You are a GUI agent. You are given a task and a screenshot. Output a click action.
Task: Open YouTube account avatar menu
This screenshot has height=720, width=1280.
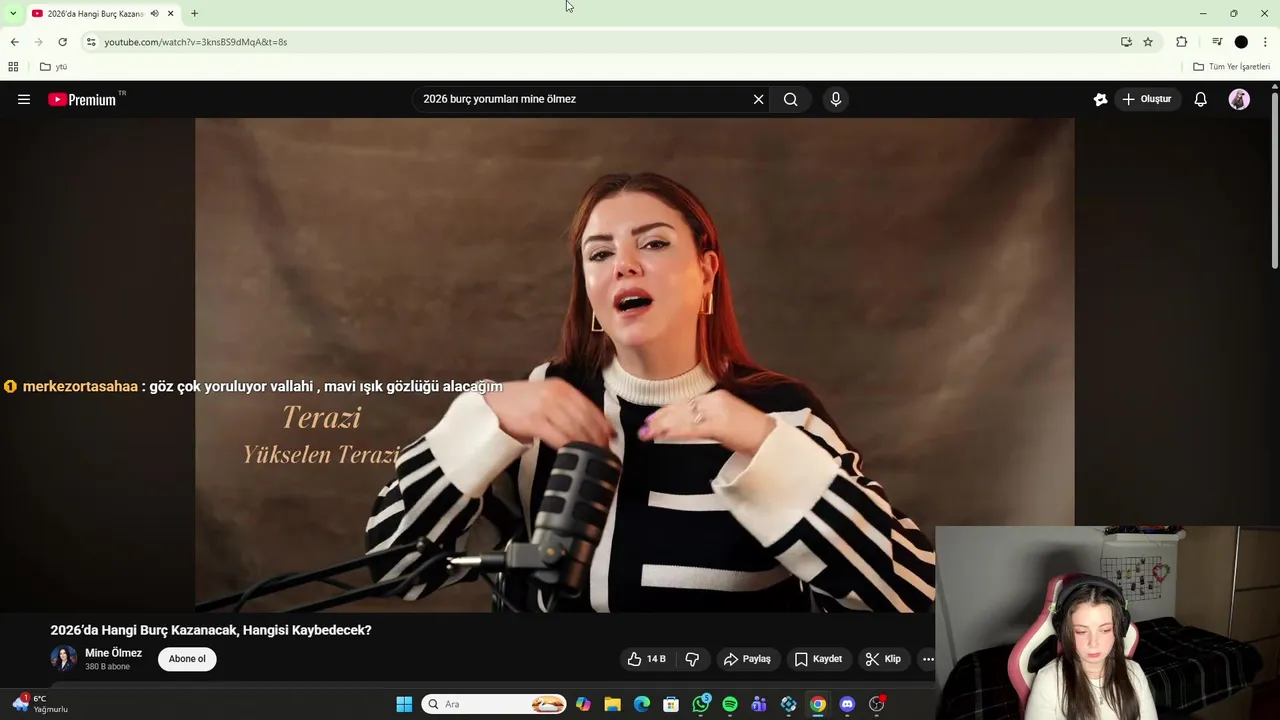pyautogui.click(x=1239, y=99)
